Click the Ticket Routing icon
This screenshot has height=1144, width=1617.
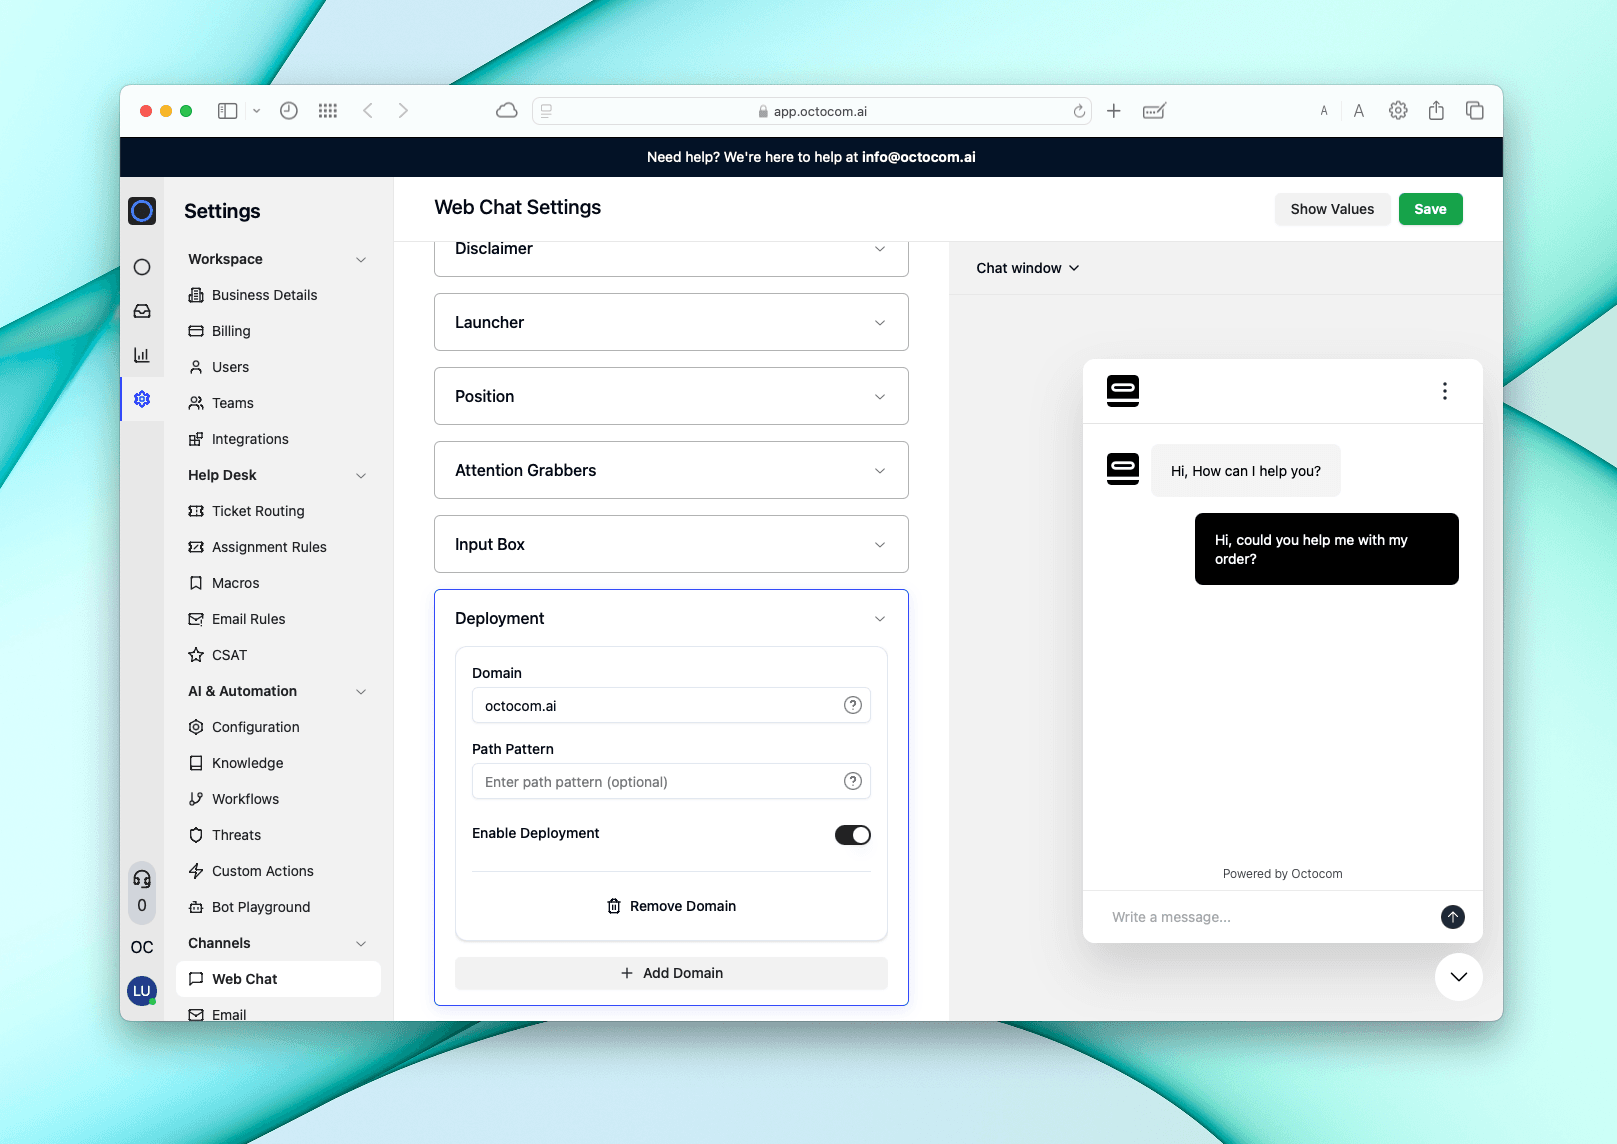[196, 511]
